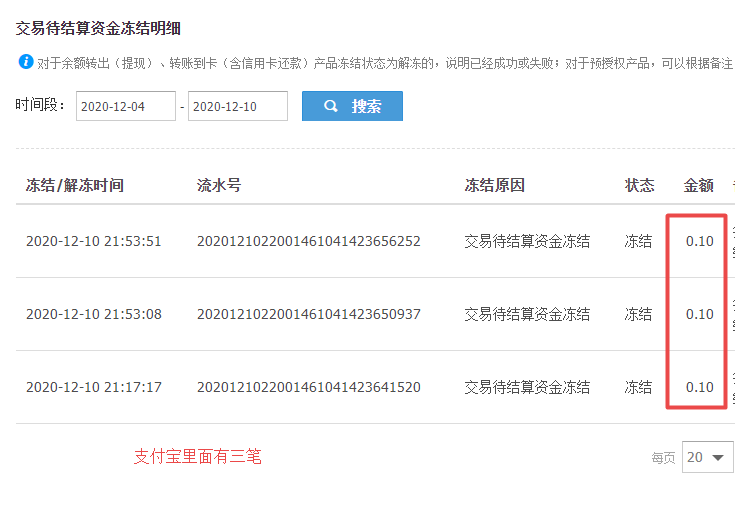Click the 搜索 search button
735x524 pixels.
click(352, 106)
